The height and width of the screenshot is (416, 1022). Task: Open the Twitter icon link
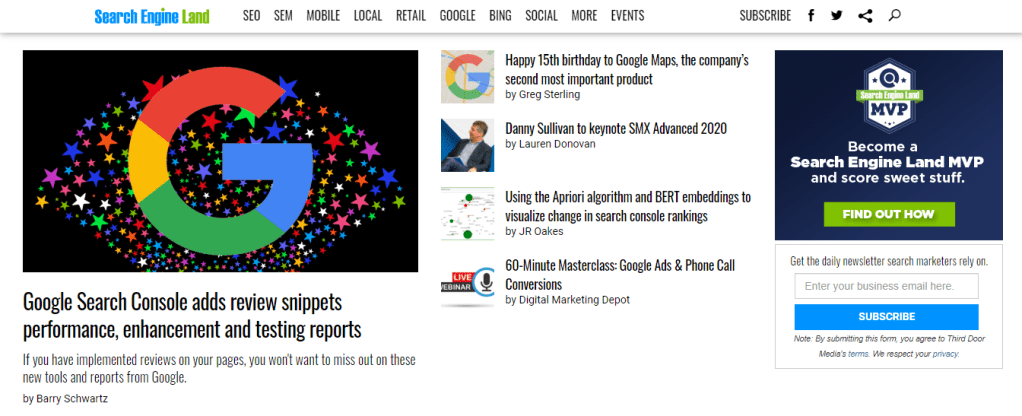(x=837, y=16)
